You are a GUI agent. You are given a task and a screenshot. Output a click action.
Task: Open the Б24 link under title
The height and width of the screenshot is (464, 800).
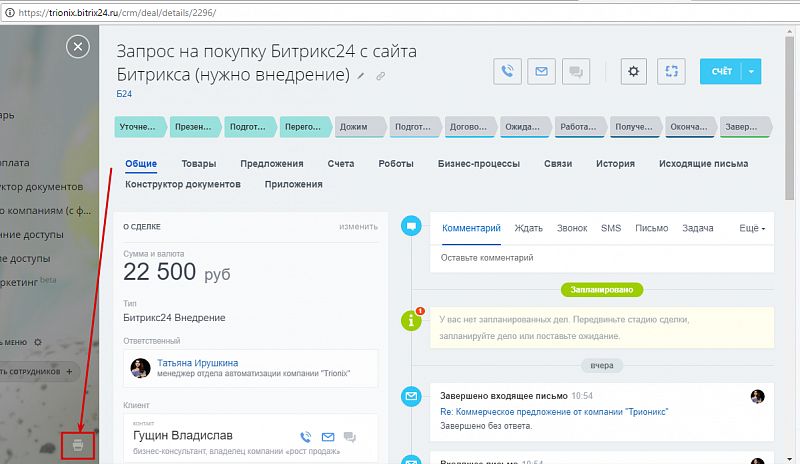(x=124, y=94)
